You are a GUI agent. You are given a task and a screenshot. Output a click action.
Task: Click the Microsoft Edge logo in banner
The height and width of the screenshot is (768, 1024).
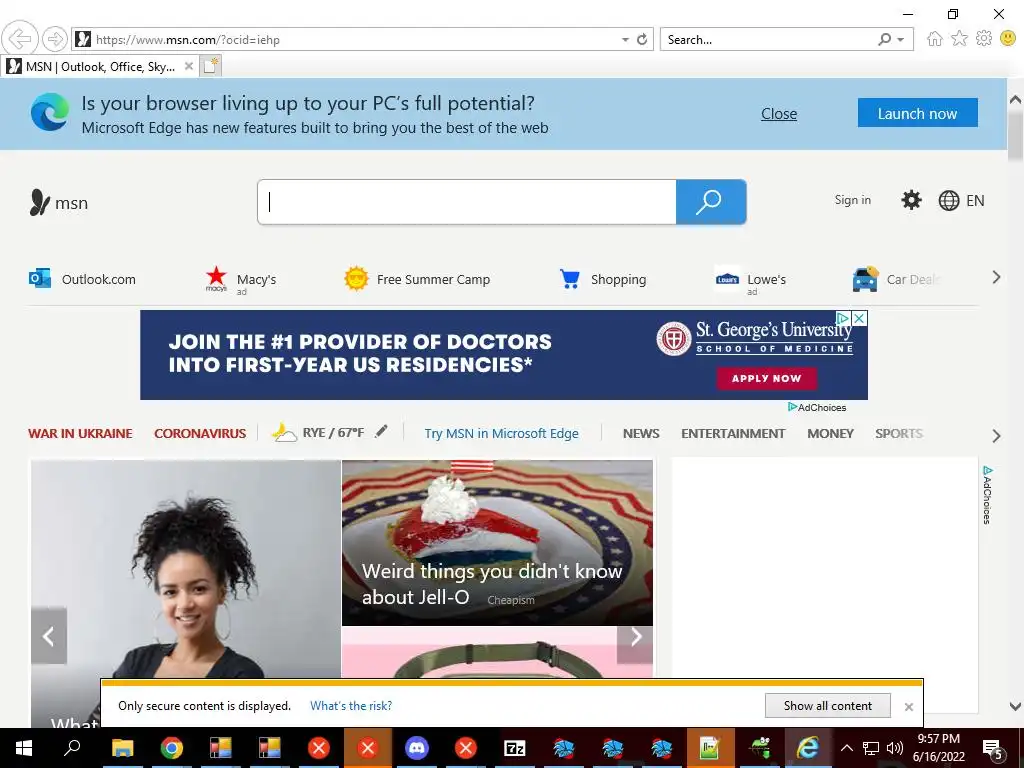point(50,112)
